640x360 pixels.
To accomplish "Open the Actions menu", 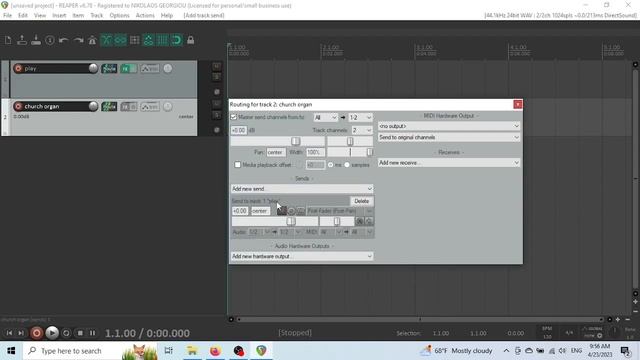I will [145, 16].
